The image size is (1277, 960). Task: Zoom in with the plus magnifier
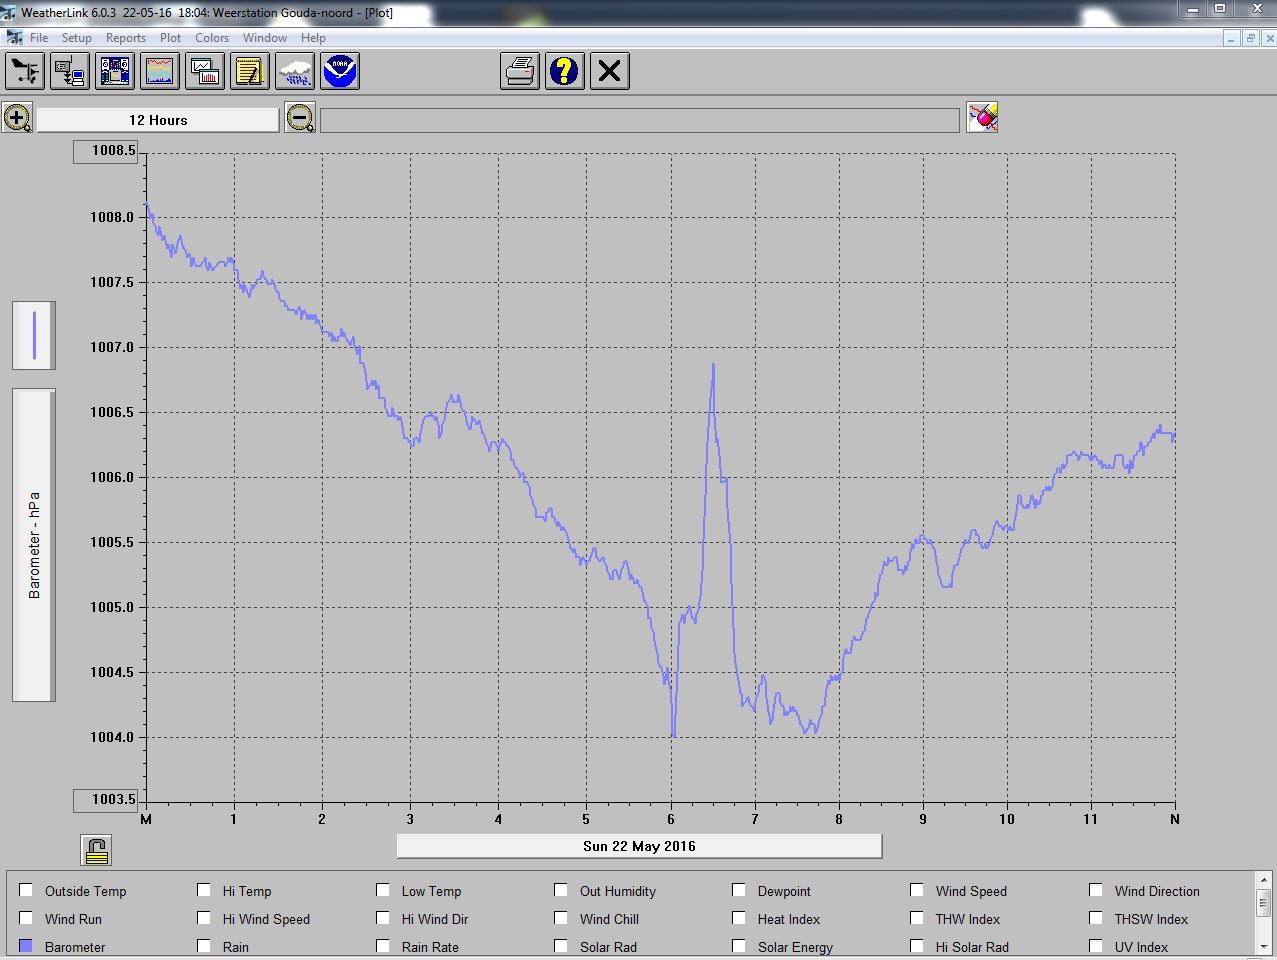(17, 118)
